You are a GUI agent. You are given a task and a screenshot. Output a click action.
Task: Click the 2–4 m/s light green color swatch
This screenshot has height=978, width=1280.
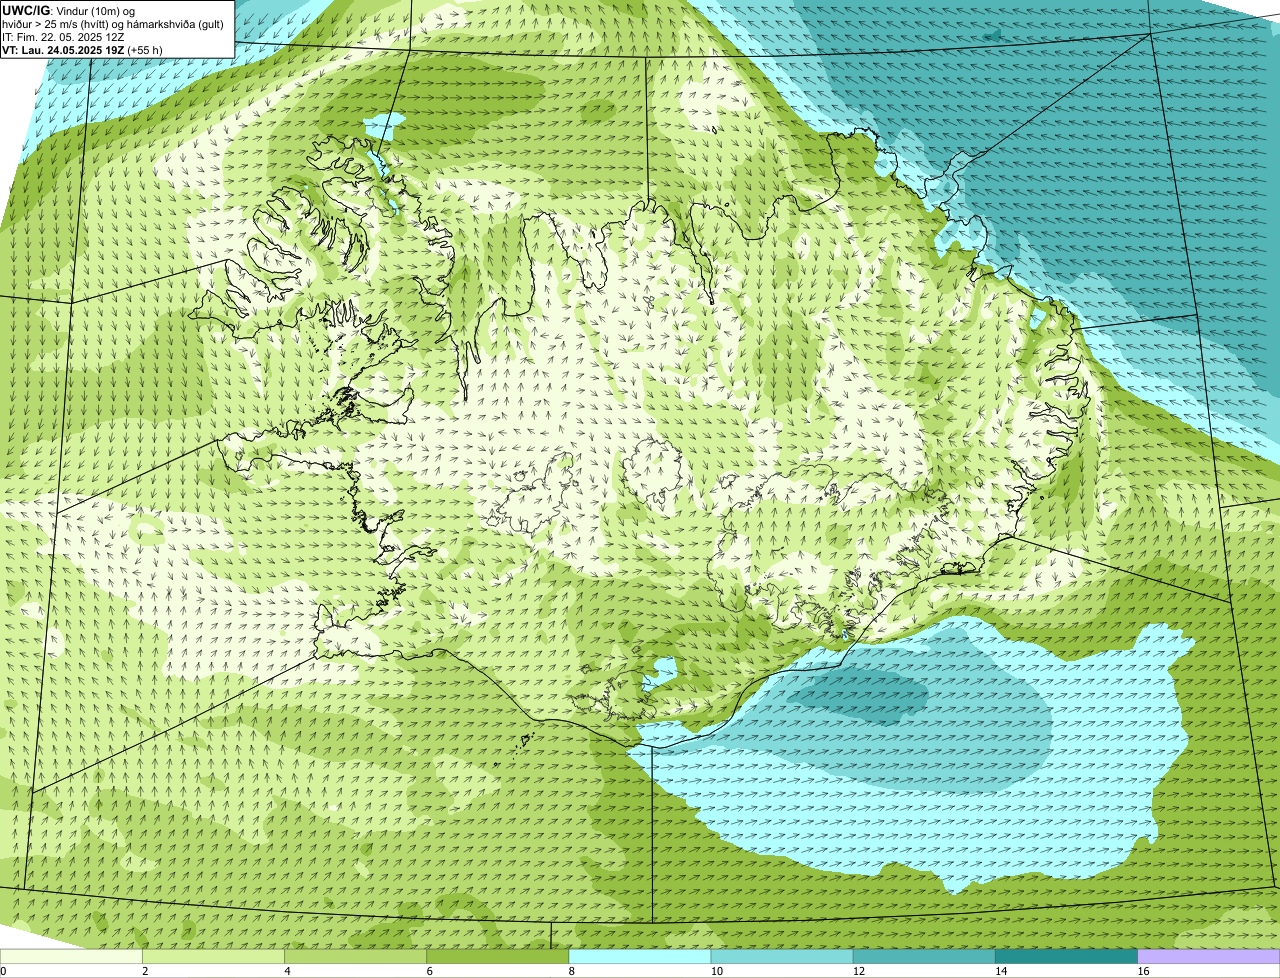point(214,956)
